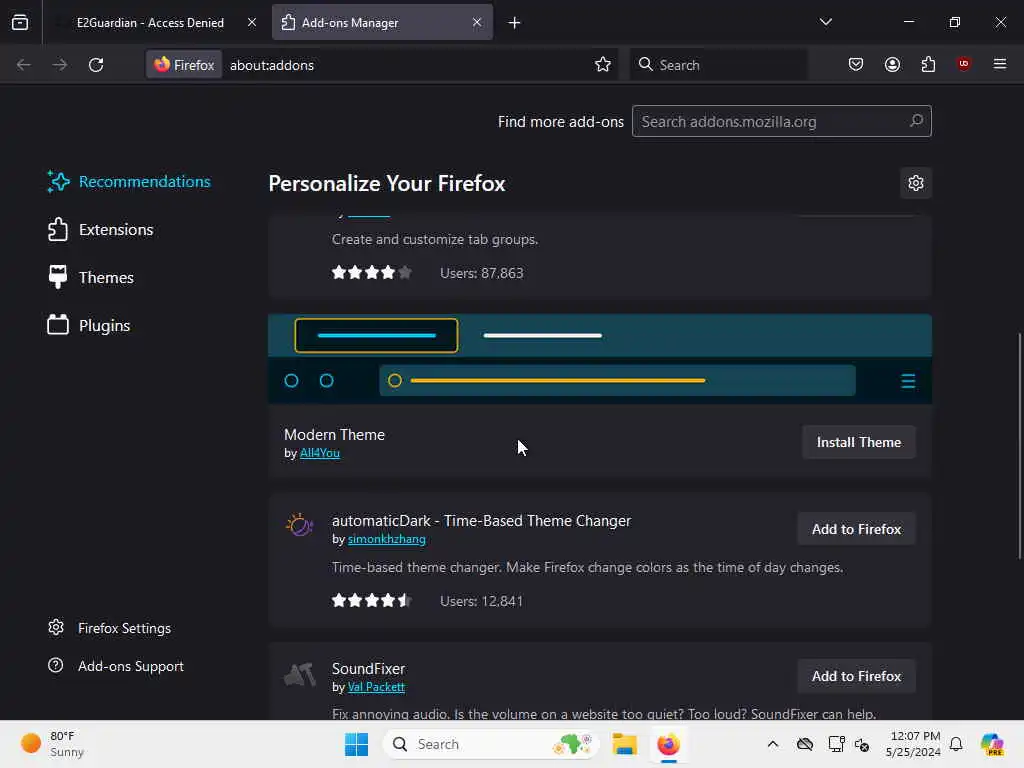This screenshot has width=1024, height=768.
Task: Open the All4You author link
Action: click(319, 453)
